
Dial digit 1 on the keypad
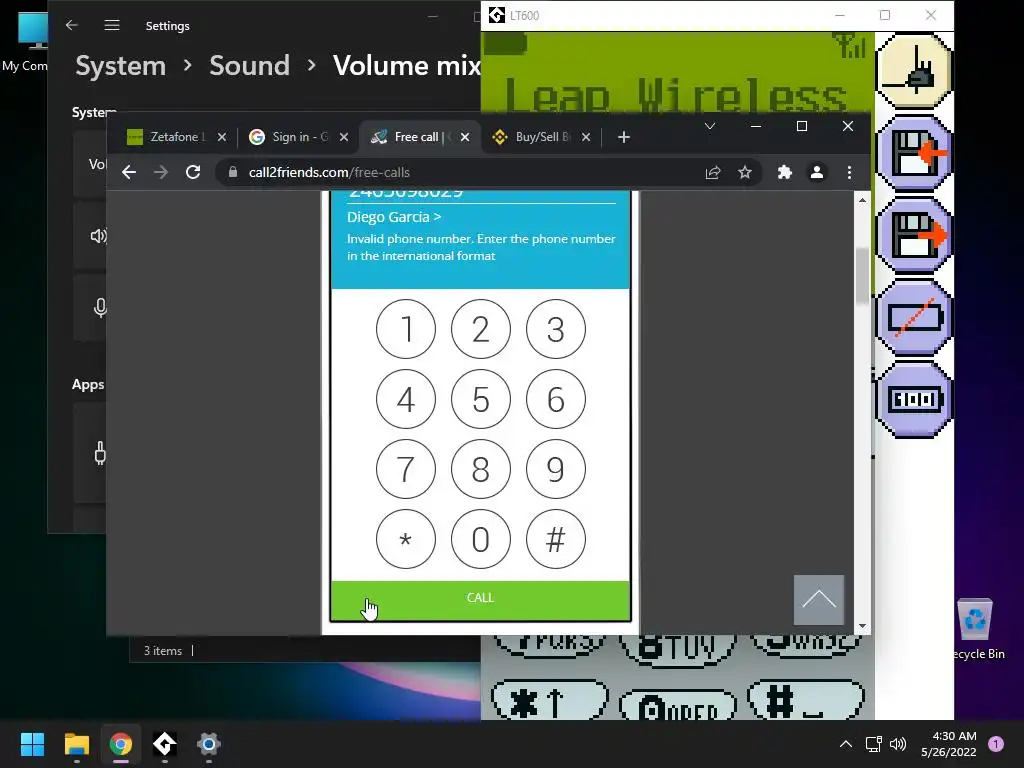tap(406, 329)
